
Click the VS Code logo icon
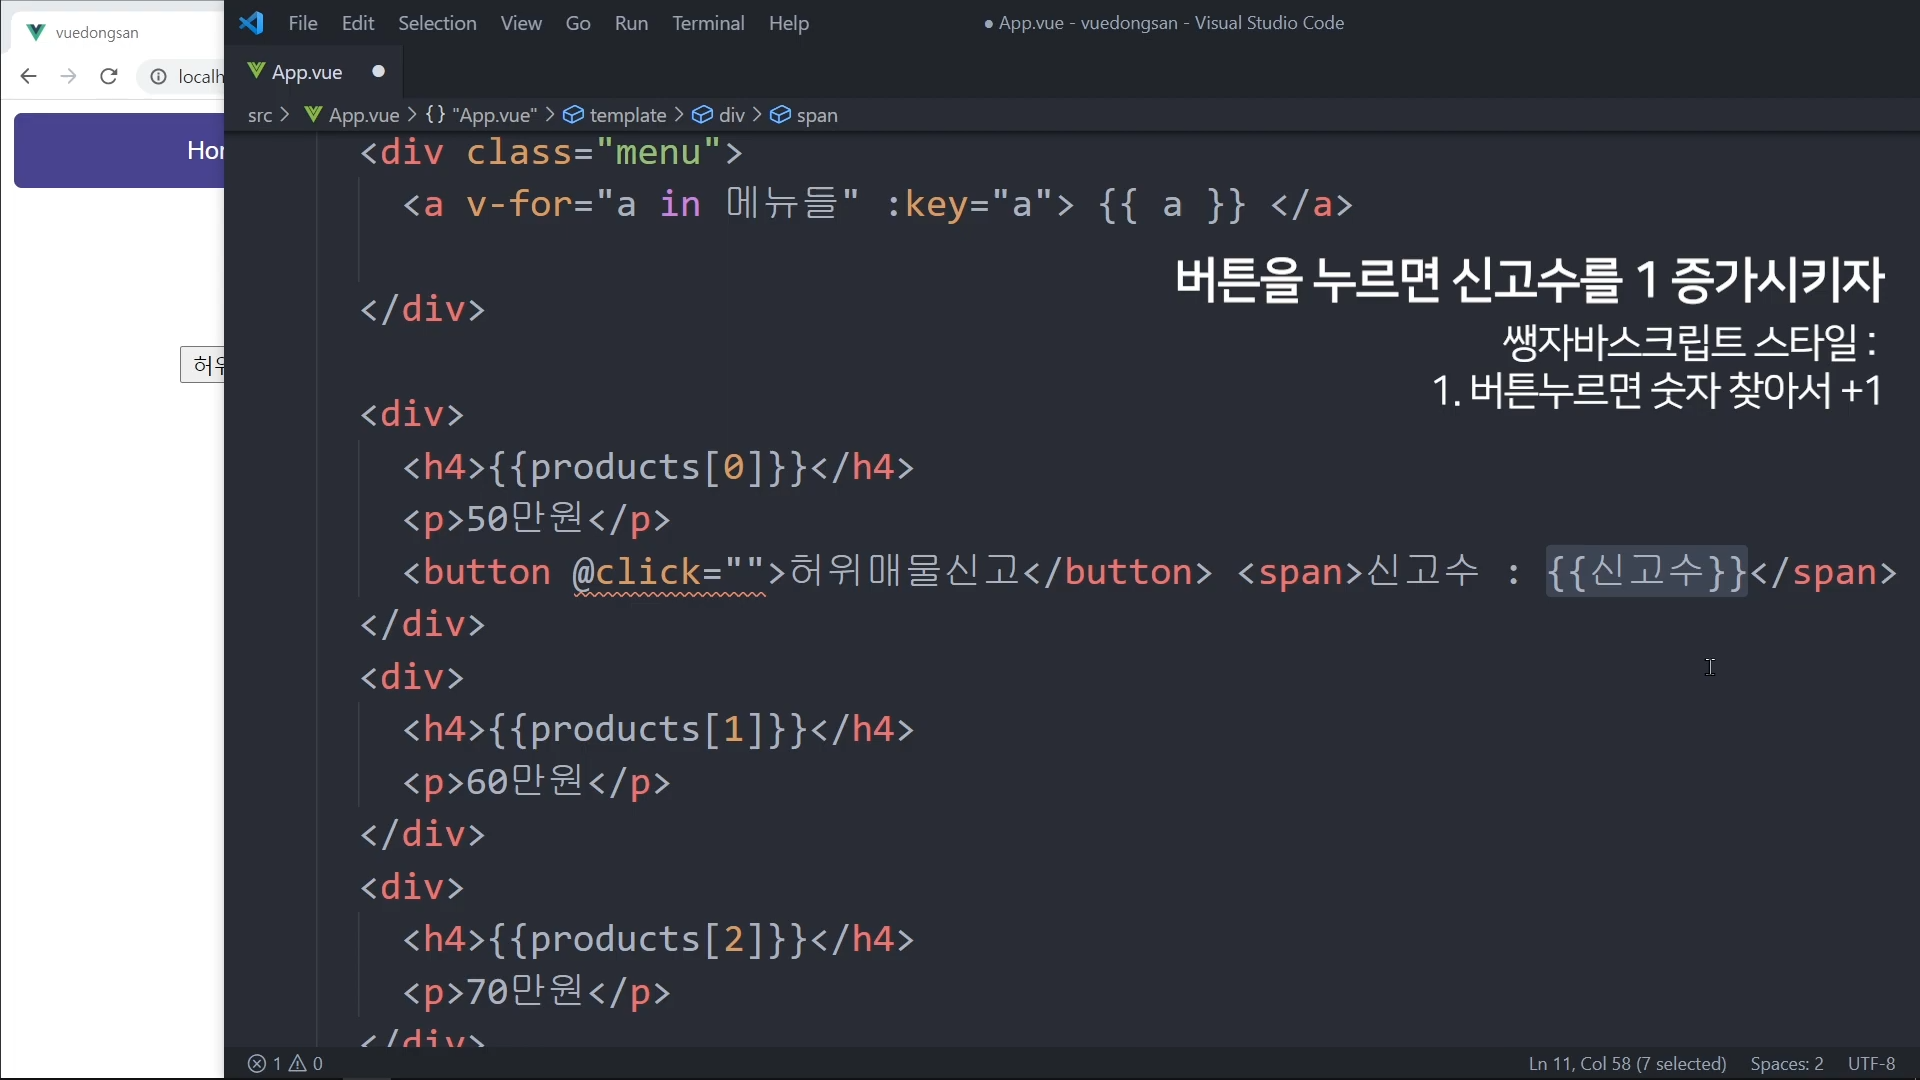click(x=251, y=23)
